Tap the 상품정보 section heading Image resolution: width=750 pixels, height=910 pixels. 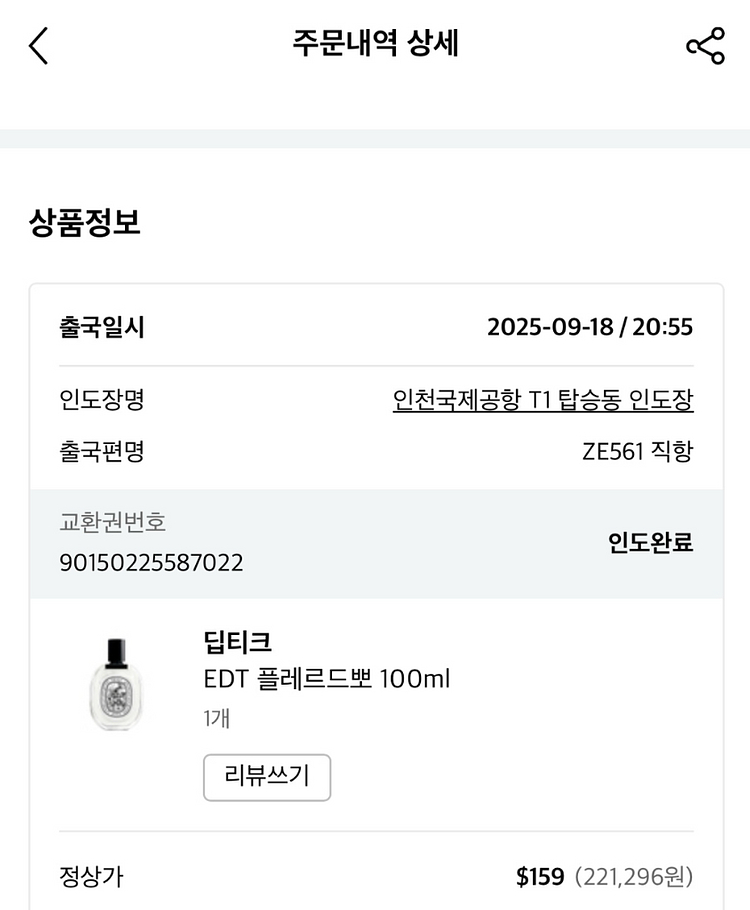point(85,223)
